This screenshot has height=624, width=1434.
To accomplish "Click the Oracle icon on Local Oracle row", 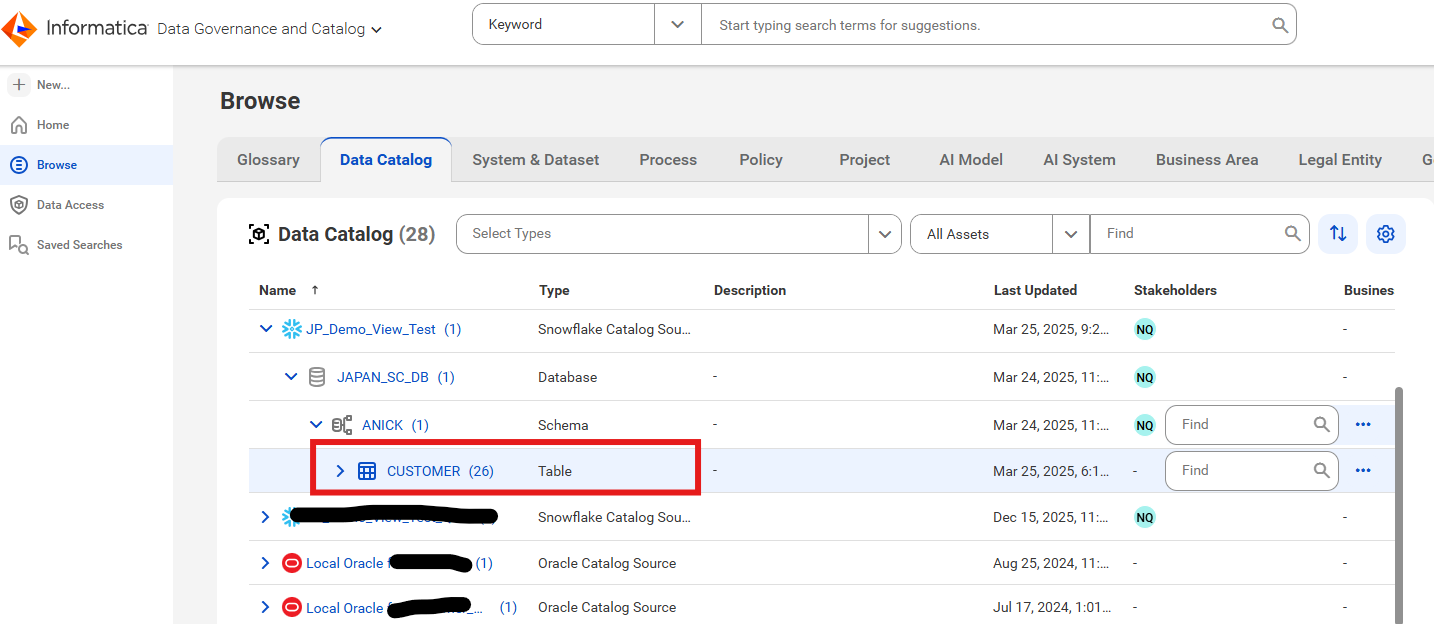I will [x=291, y=562].
